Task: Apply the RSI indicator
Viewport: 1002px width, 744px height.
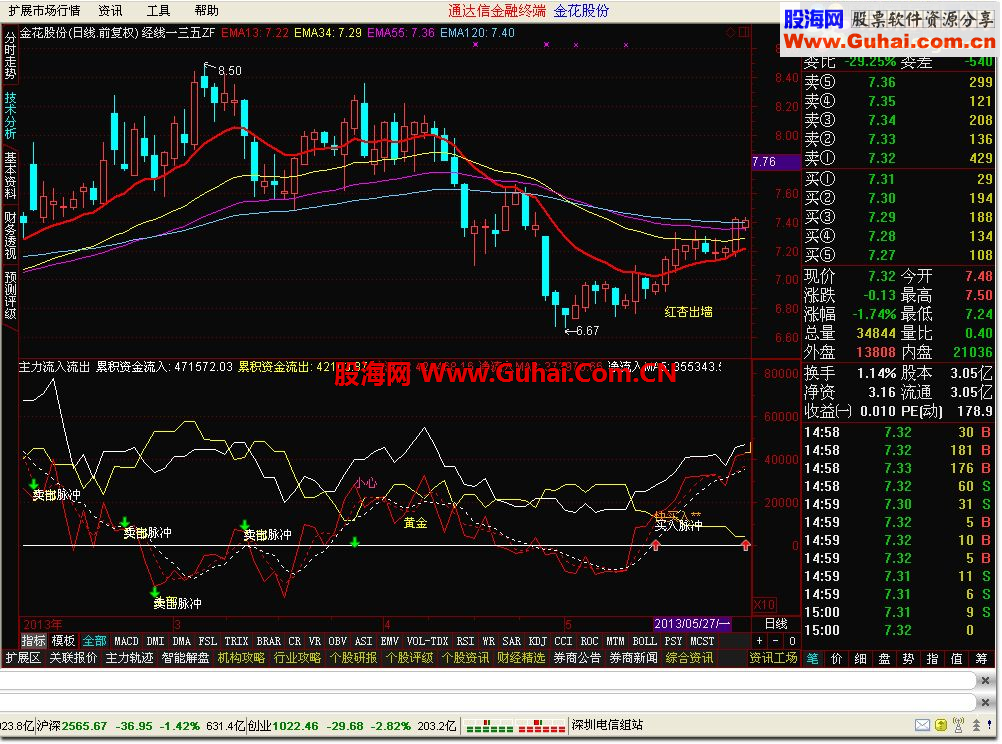Action: pos(465,641)
